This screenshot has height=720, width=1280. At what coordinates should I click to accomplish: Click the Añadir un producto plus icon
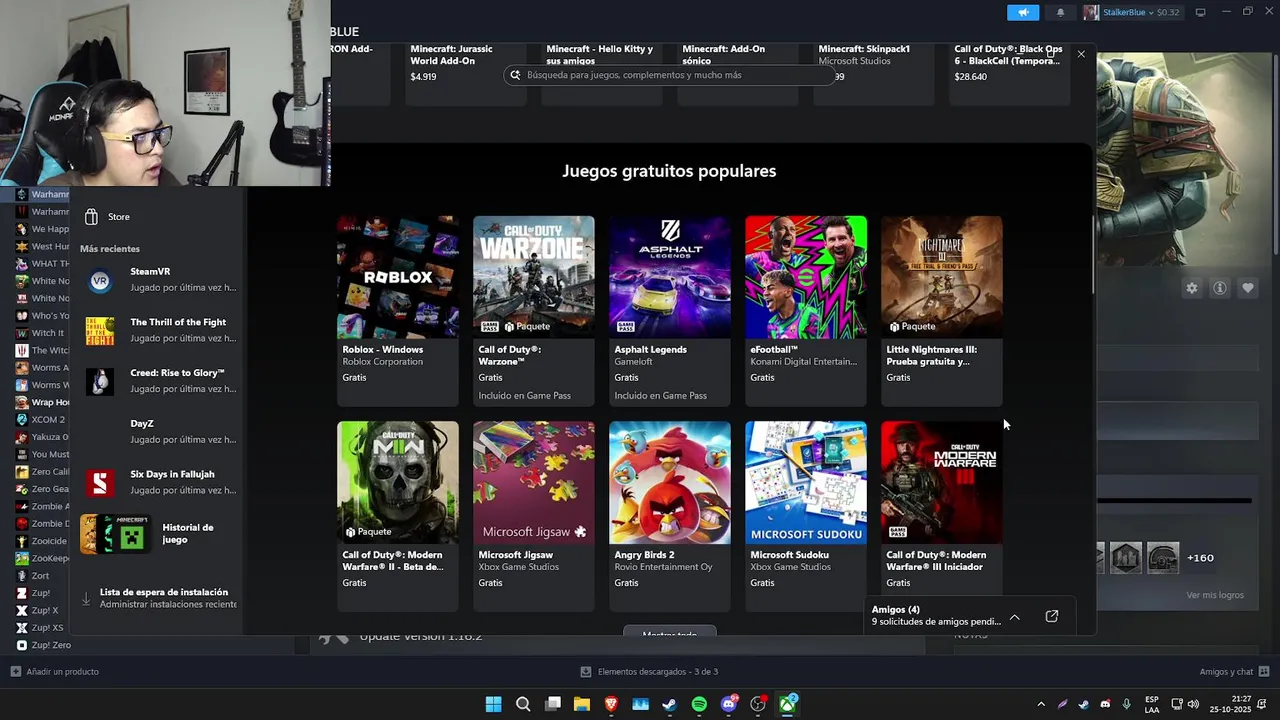pos(15,672)
